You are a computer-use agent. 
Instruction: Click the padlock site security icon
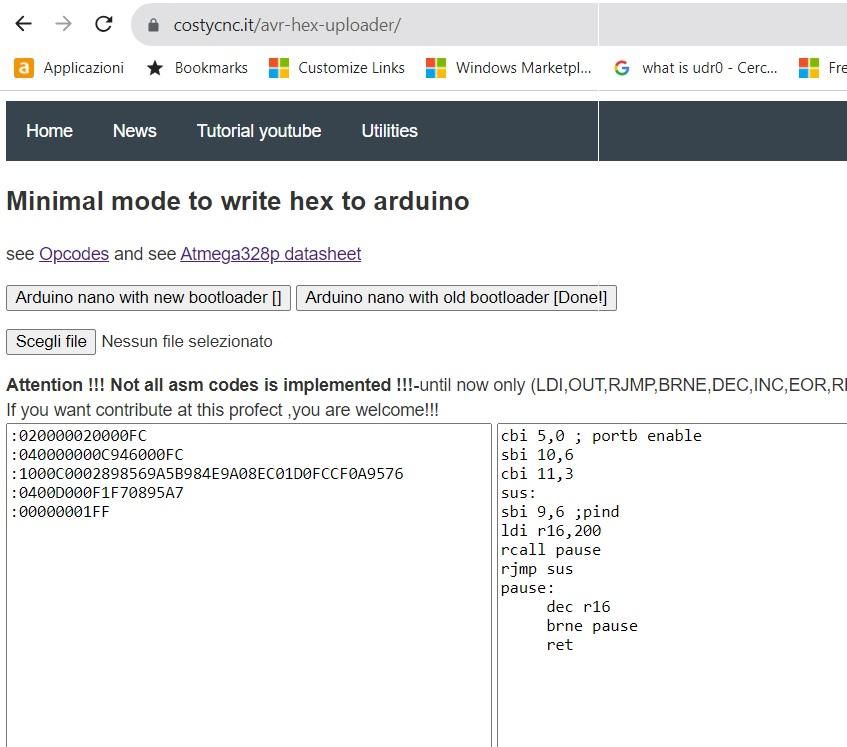[x=153, y=25]
